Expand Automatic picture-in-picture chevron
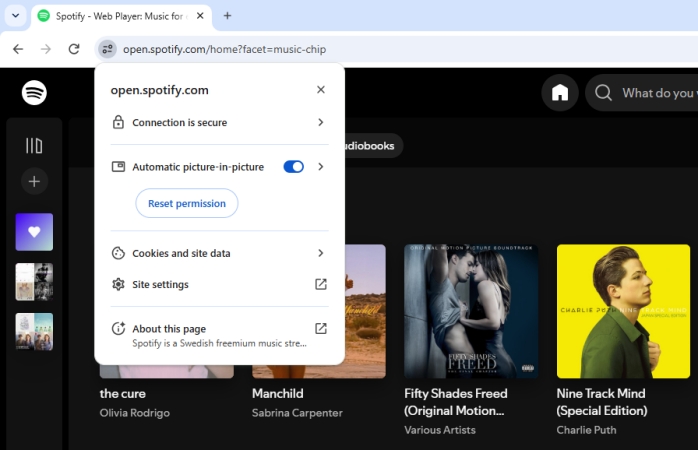The image size is (698, 450). coord(321,166)
